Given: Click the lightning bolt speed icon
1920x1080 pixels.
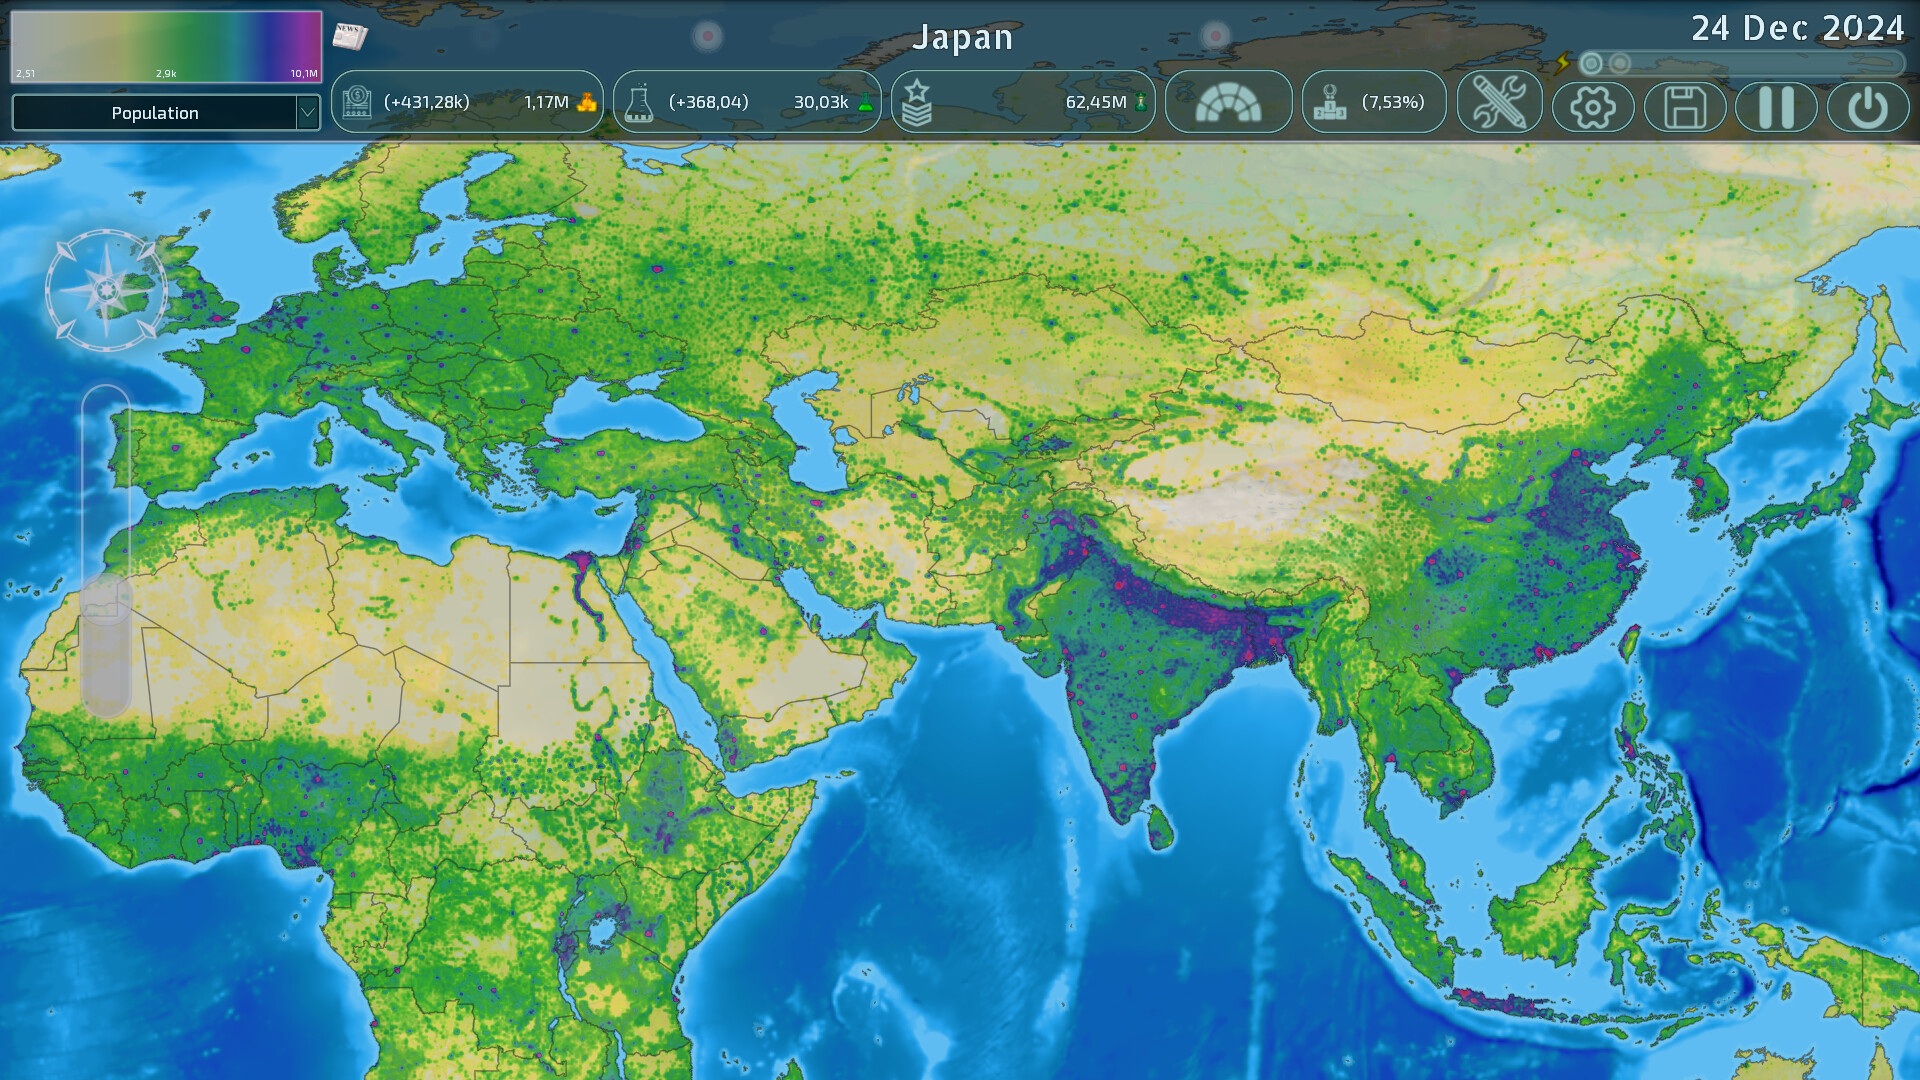Looking at the screenshot, I should (x=1562, y=62).
